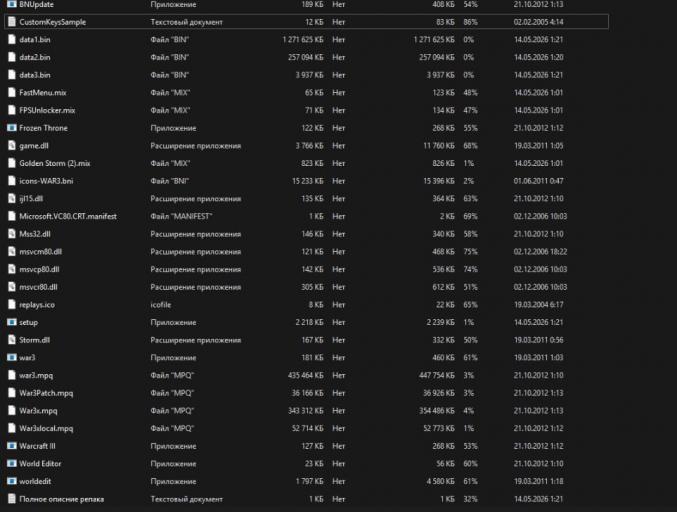Click the 68% ratio of game.dll
This screenshot has width=677, height=512.
(471, 146)
